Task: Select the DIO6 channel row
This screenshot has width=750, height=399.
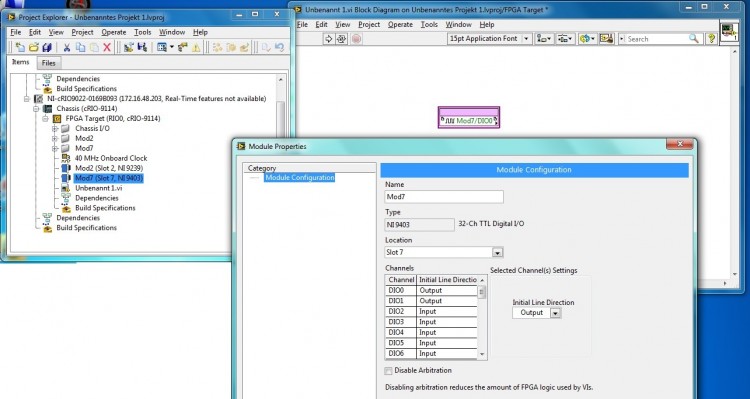Action: pos(431,354)
